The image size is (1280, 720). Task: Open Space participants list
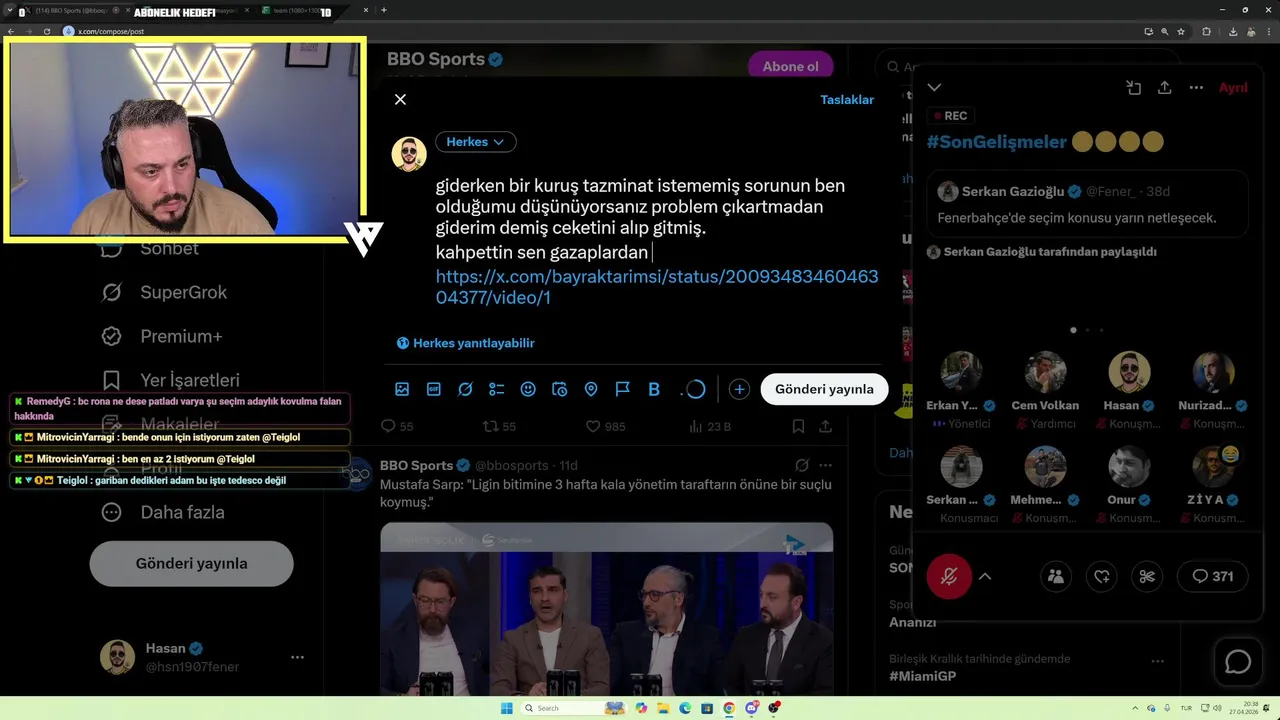(1055, 576)
